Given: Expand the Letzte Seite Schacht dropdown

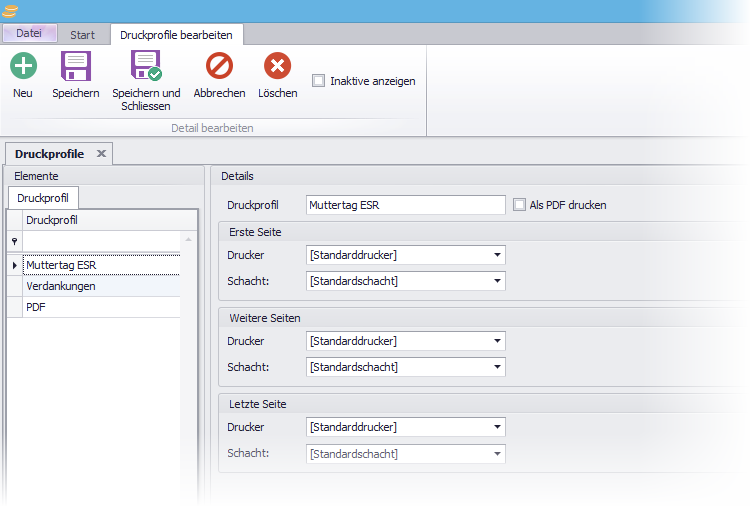Looking at the screenshot, I should coord(497,453).
